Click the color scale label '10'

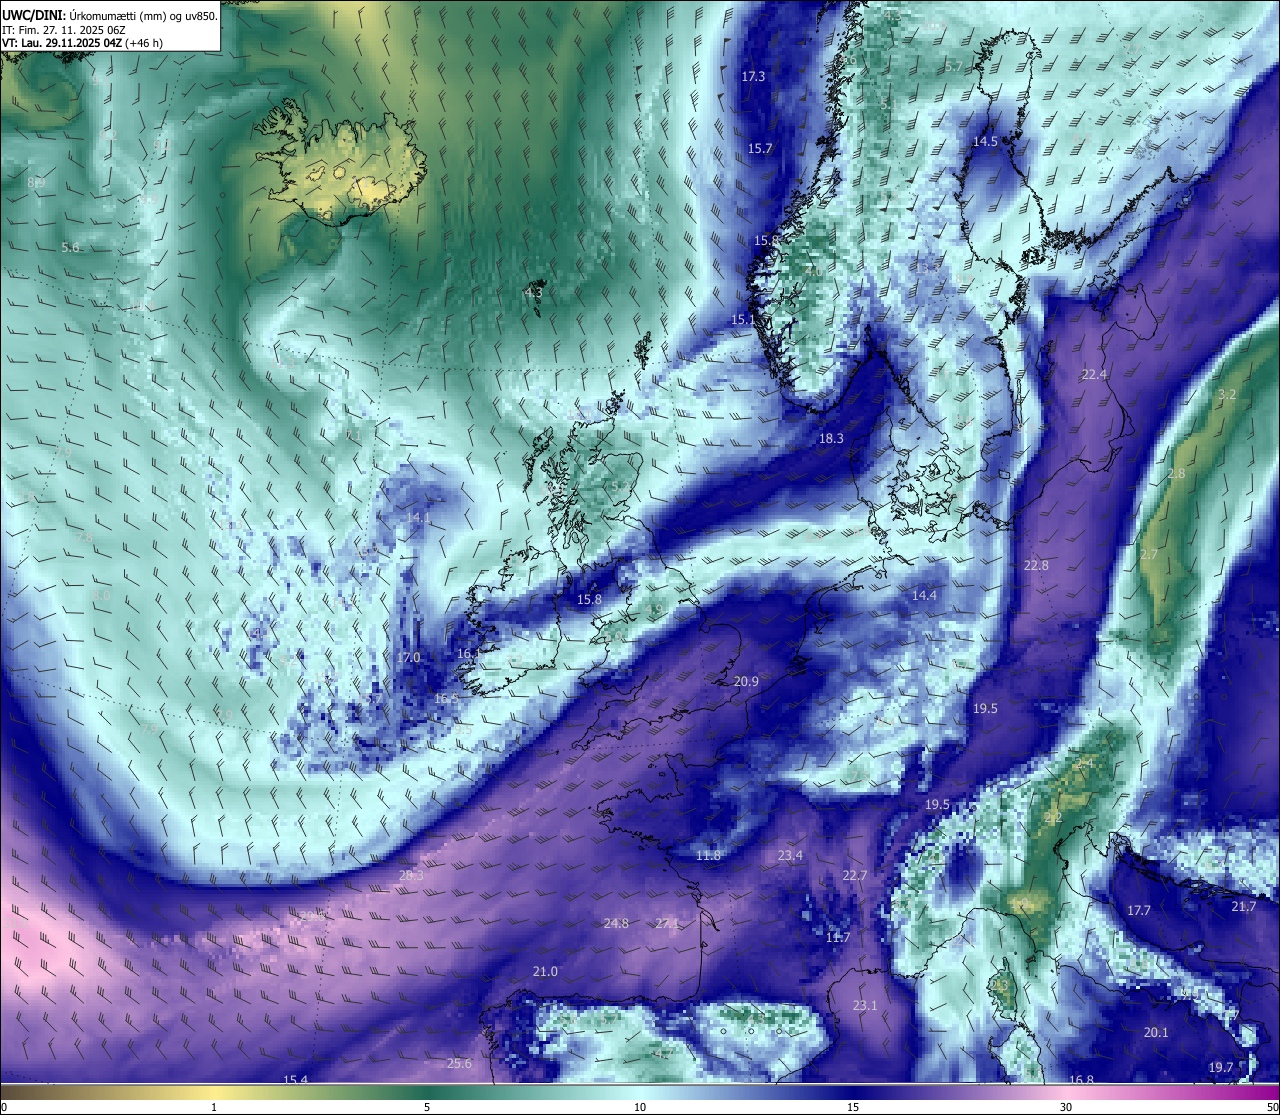(x=640, y=1107)
